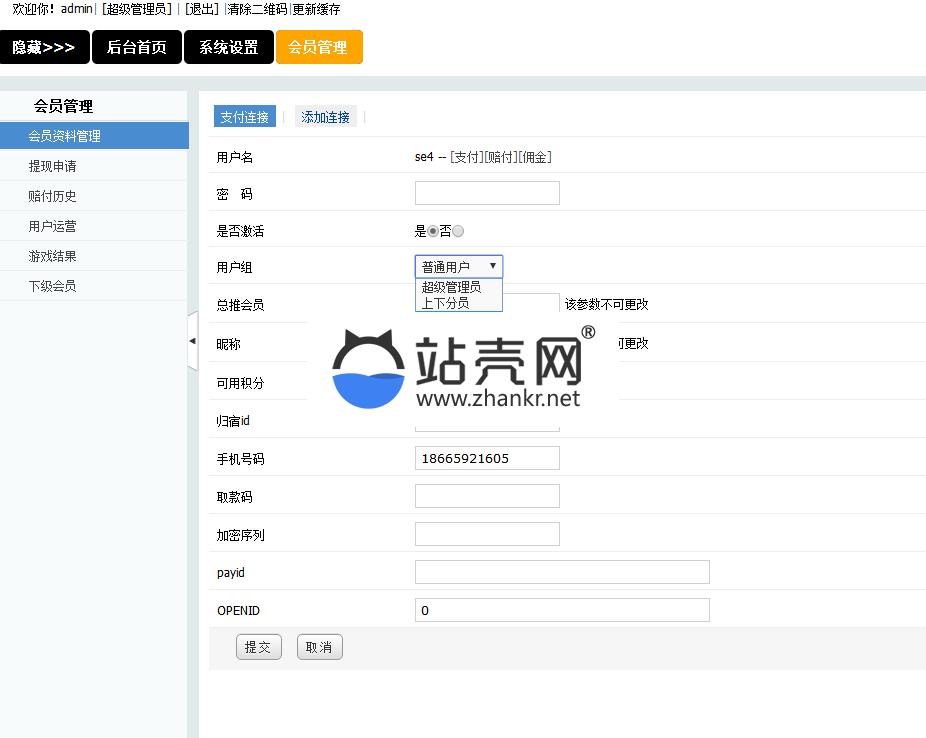Open the 系统设置 top menu tab
926x738 pixels.
click(x=228, y=47)
